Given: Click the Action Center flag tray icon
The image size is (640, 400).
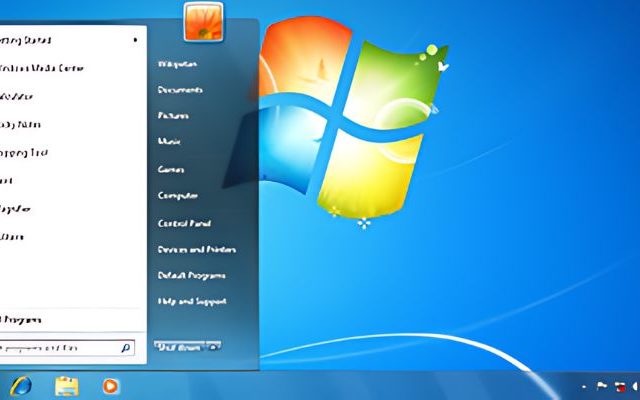Looking at the screenshot, I should (x=602, y=386).
